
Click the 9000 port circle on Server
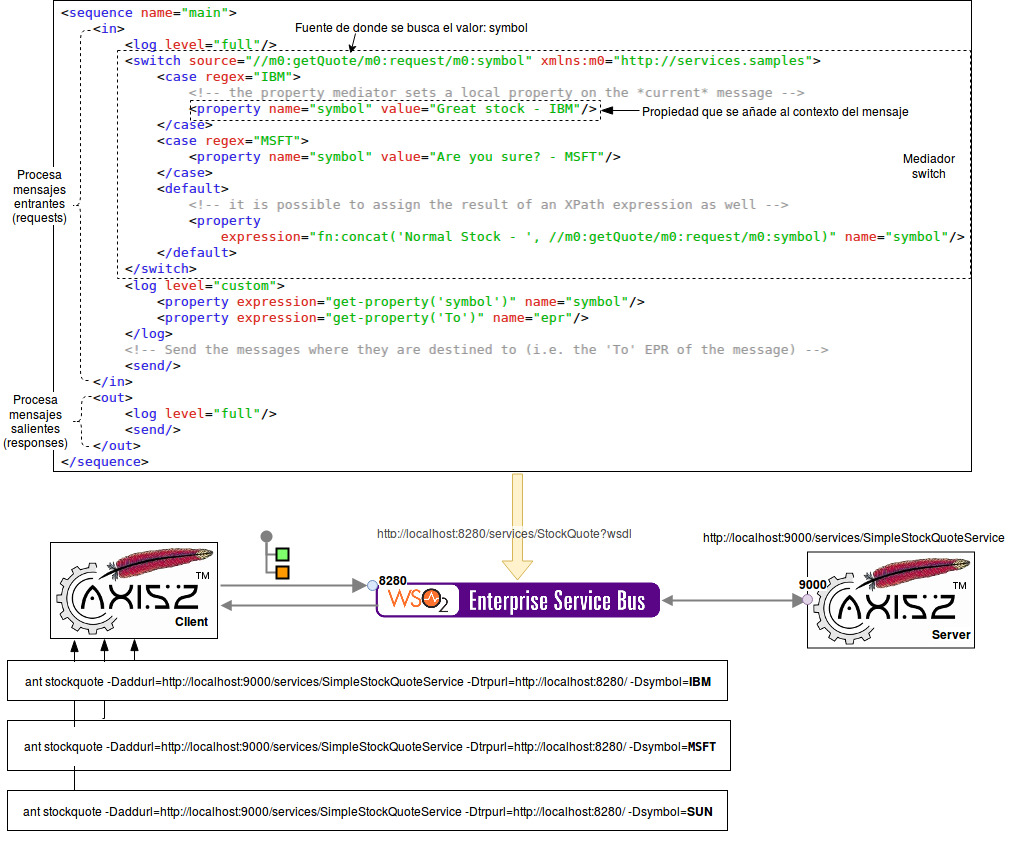(807, 599)
